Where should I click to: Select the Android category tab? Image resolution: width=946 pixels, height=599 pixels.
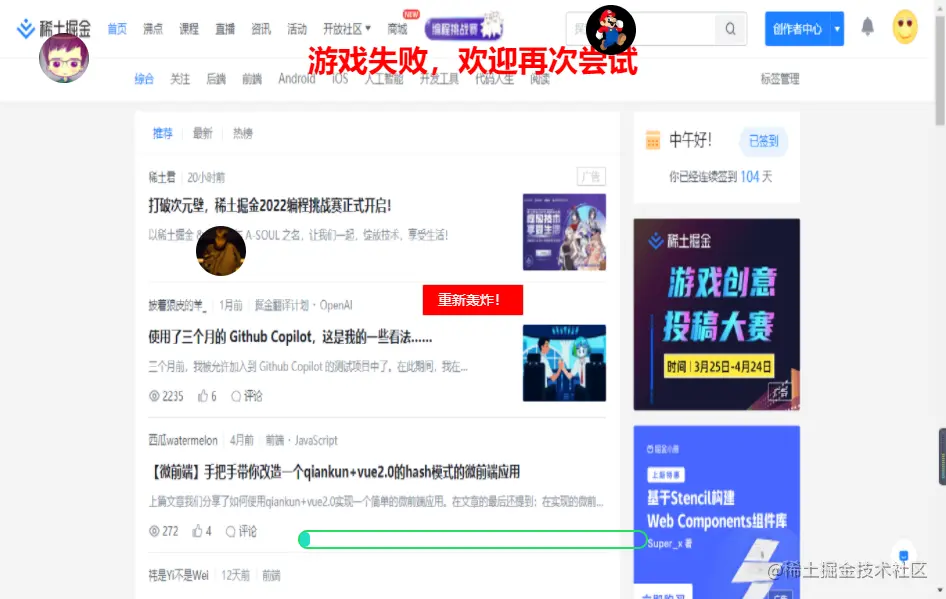296,78
